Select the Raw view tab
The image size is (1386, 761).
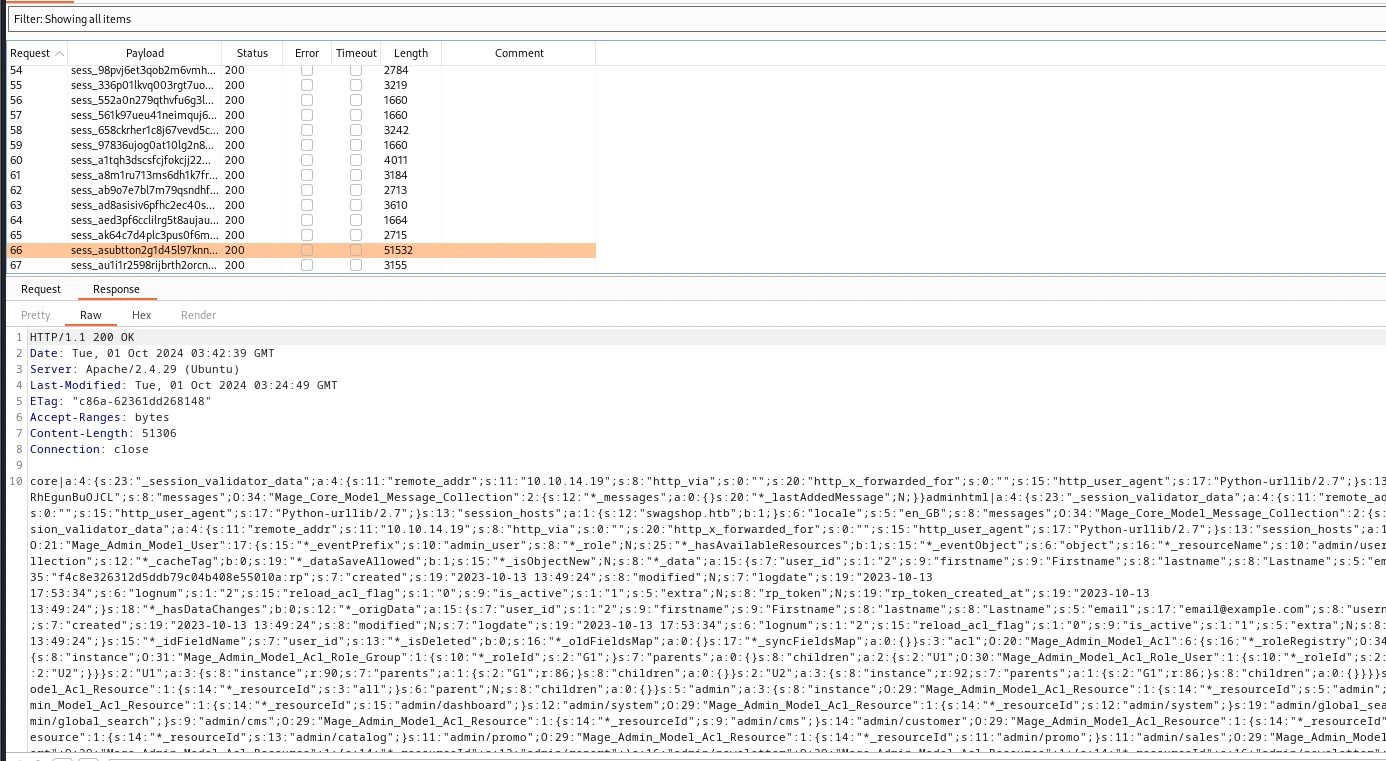91,315
